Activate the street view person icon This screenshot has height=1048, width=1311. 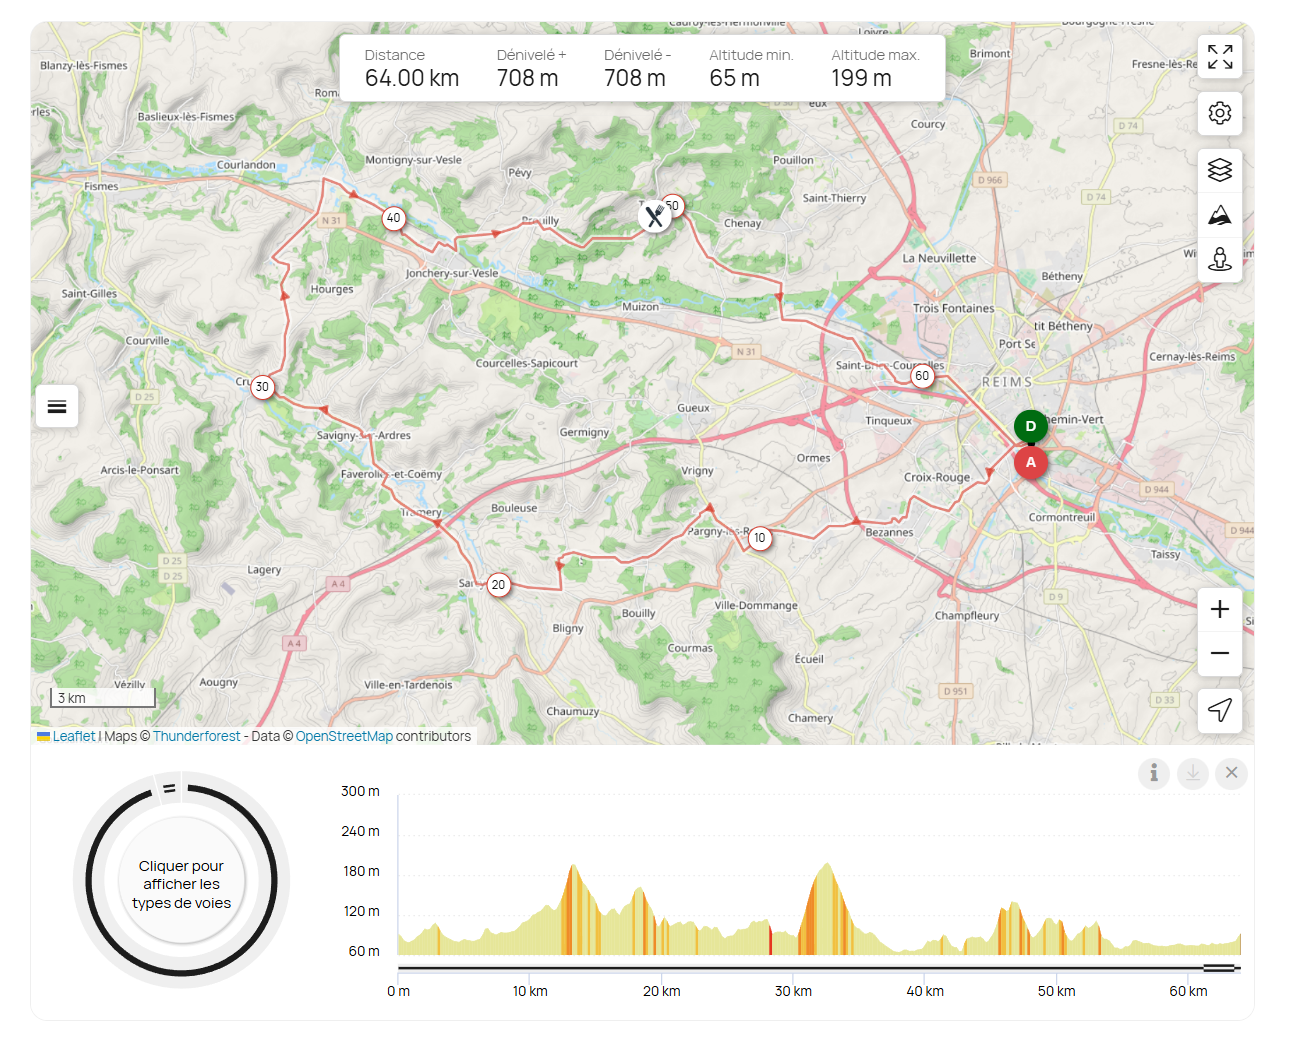click(x=1219, y=260)
